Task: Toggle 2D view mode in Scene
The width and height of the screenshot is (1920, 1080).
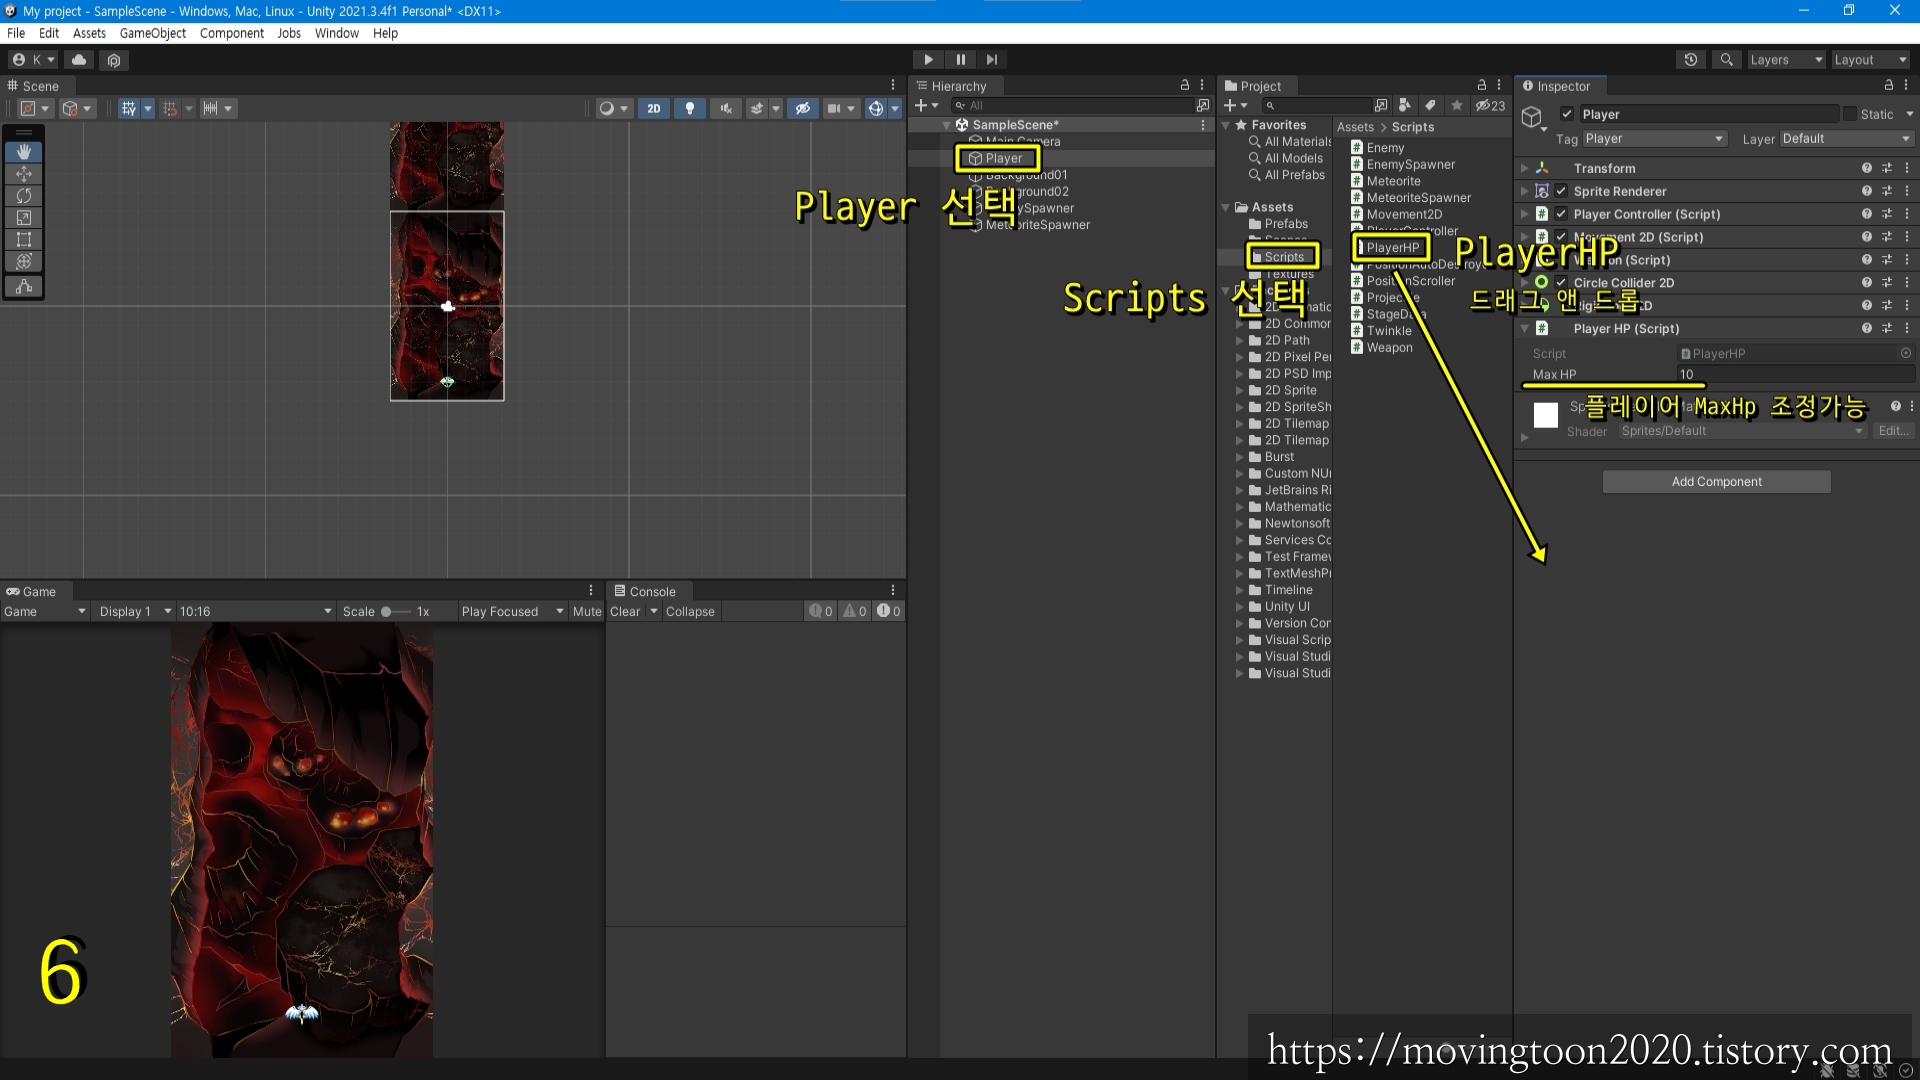Action: click(653, 108)
